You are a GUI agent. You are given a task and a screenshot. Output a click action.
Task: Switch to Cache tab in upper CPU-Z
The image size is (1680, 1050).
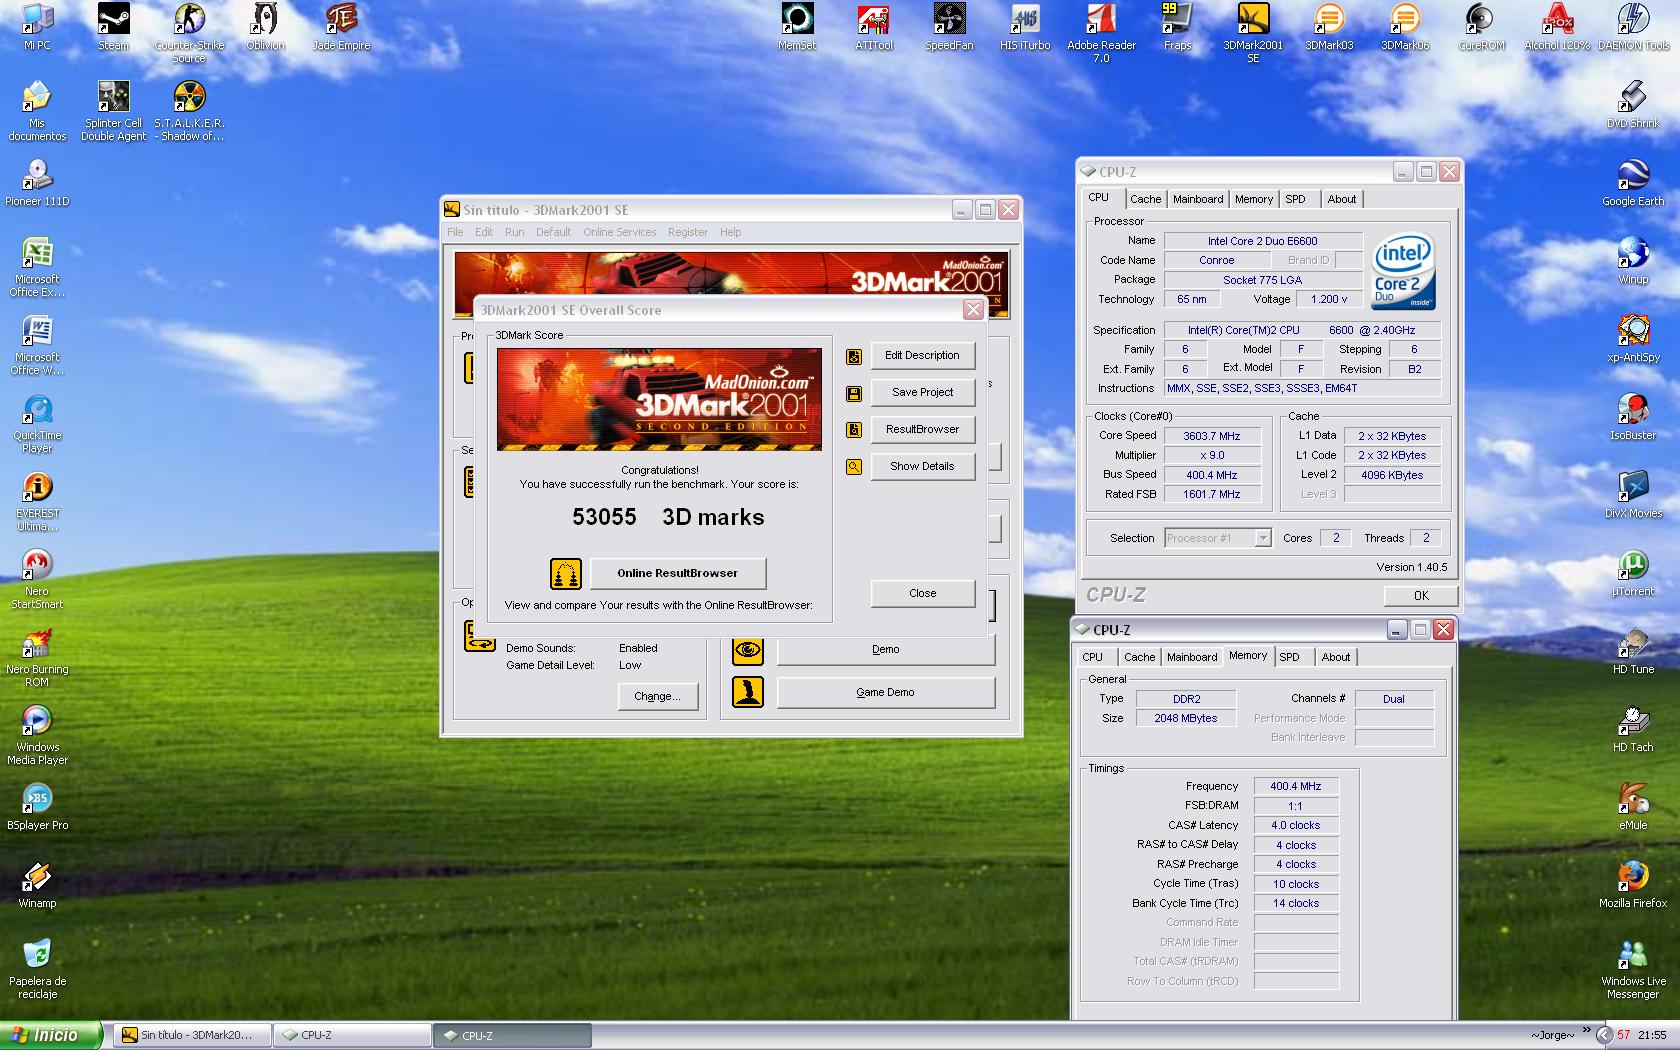pos(1145,199)
